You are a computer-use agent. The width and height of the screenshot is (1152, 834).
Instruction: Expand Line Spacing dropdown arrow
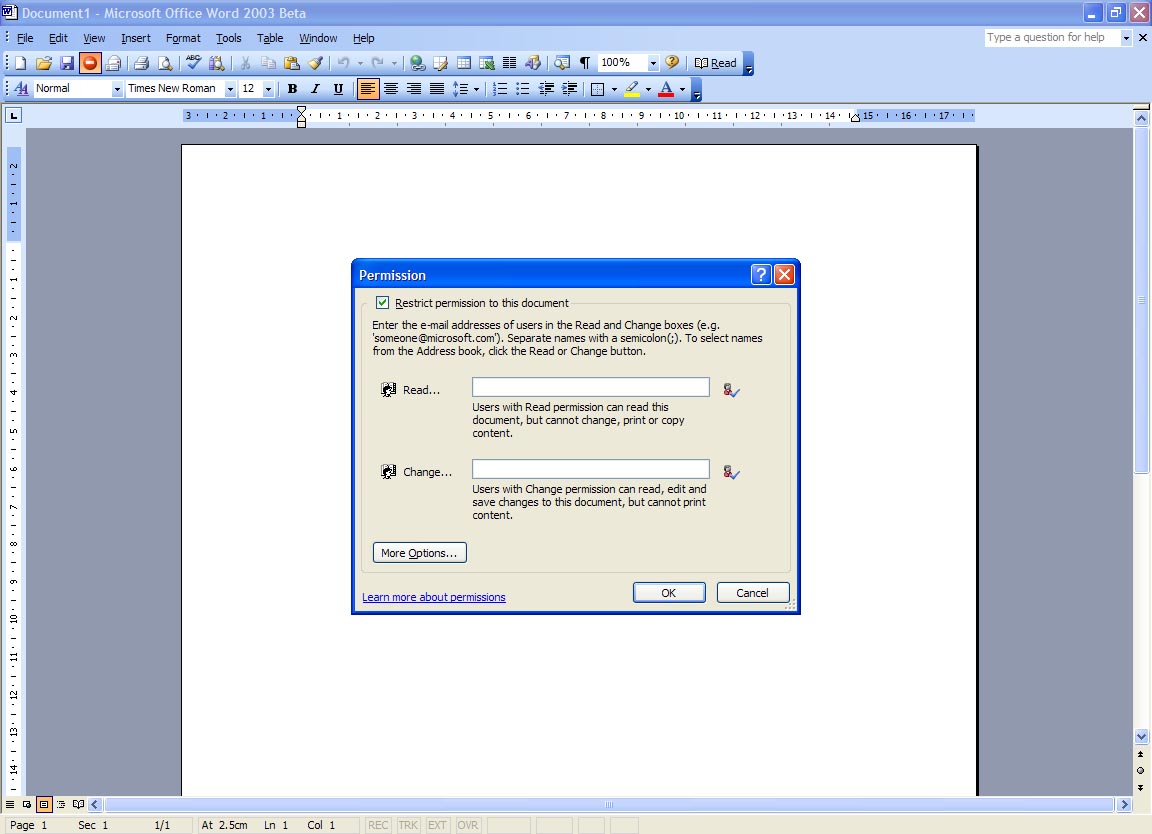click(x=476, y=89)
